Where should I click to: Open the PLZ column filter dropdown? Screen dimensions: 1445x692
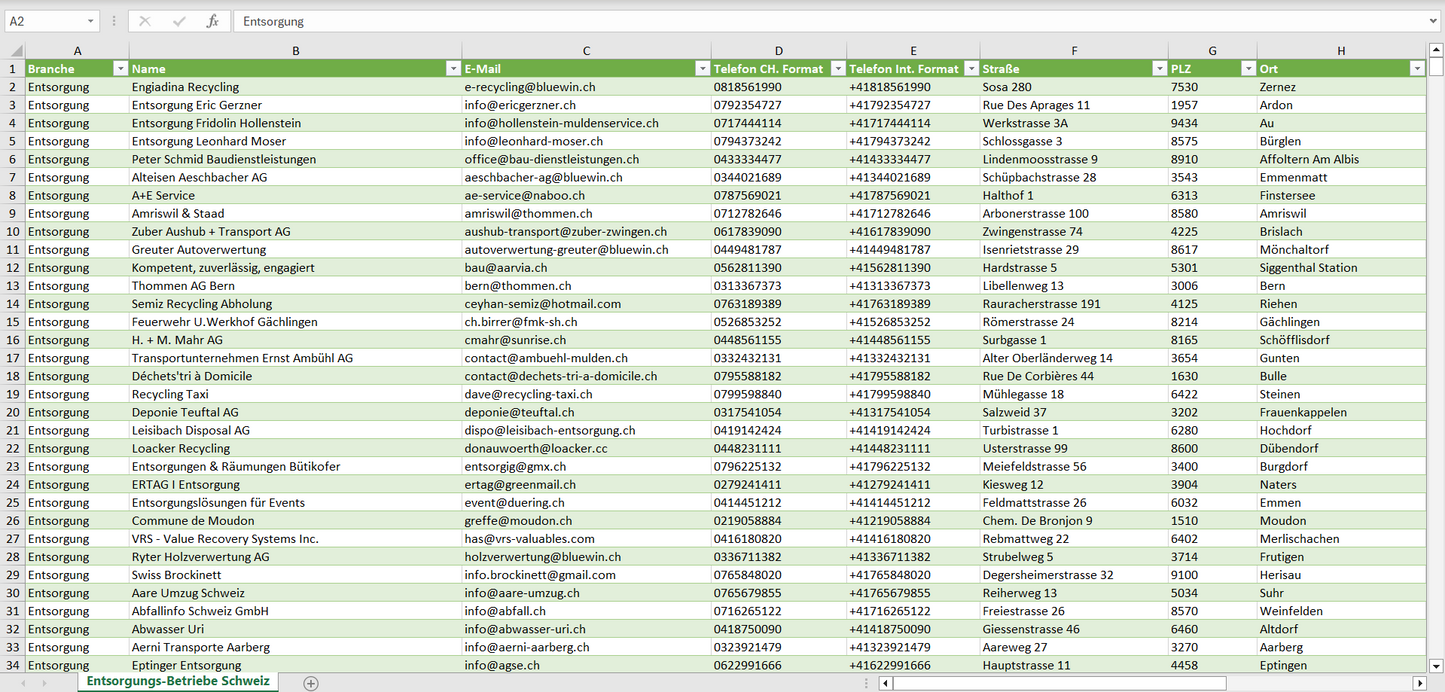click(x=1247, y=69)
